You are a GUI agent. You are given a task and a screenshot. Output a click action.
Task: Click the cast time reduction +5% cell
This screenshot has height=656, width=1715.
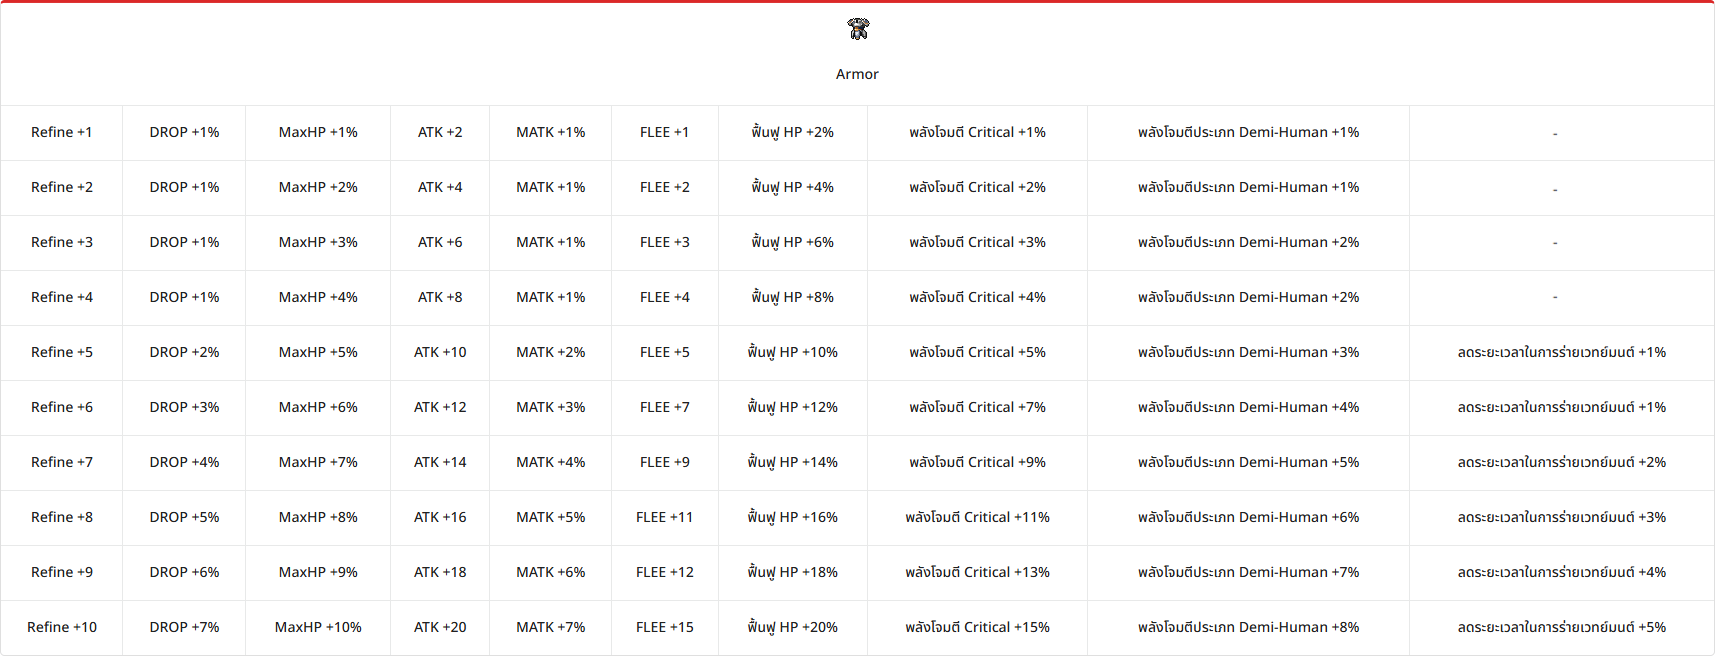(1561, 627)
